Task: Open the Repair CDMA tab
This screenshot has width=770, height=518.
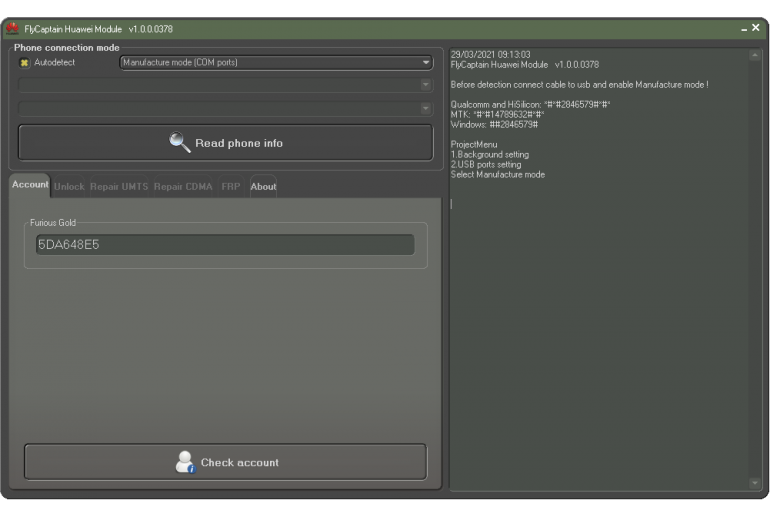Action: [x=183, y=187]
